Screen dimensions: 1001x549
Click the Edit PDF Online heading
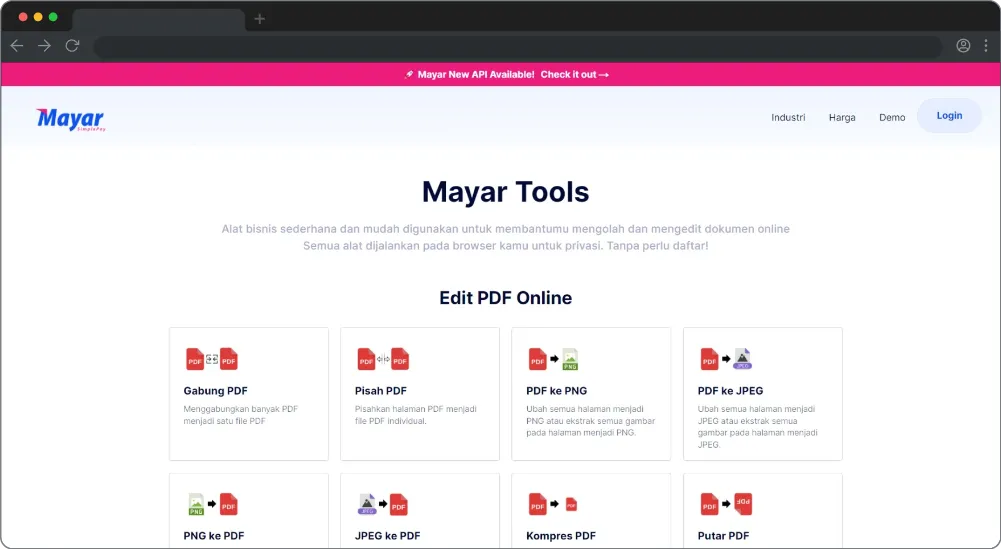tap(506, 297)
